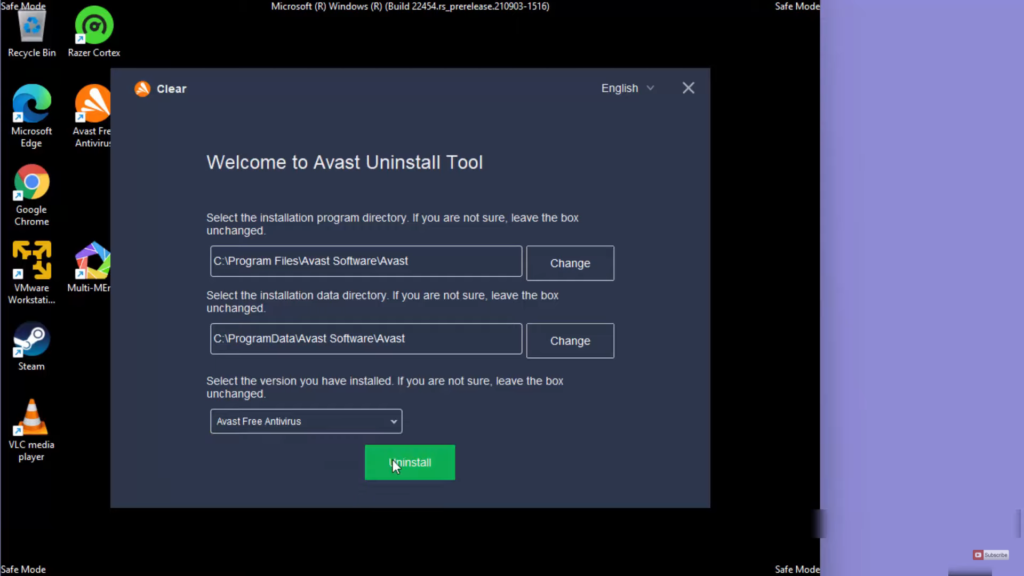Click Change next to the Program Files directory

point(570,263)
